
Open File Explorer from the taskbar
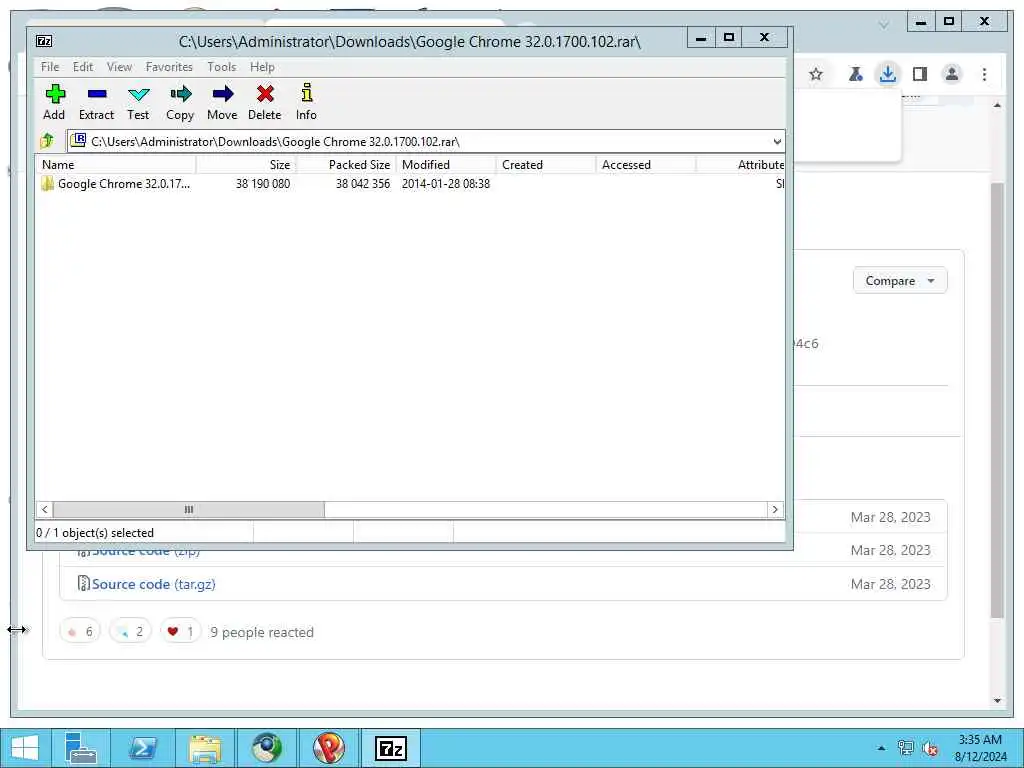click(205, 748)
